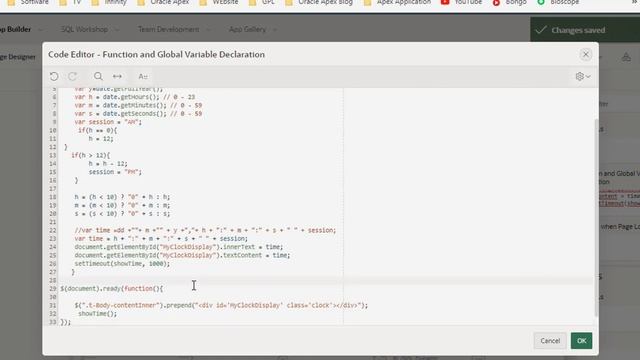Open the Apex Application bookmark folder
This screenshot has width=640, height=360.
[397, 2]
